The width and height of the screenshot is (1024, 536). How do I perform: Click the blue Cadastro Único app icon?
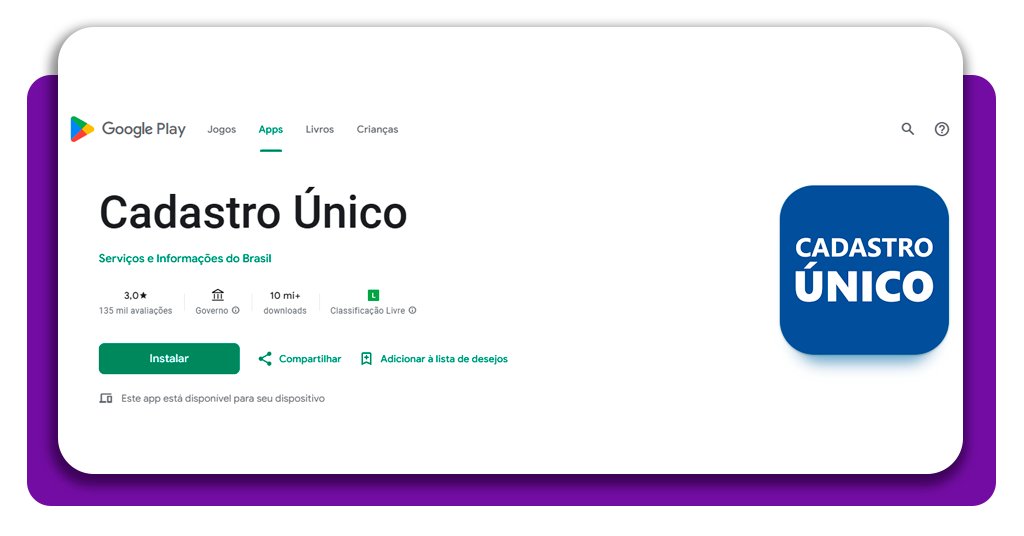tap(864, 270)
